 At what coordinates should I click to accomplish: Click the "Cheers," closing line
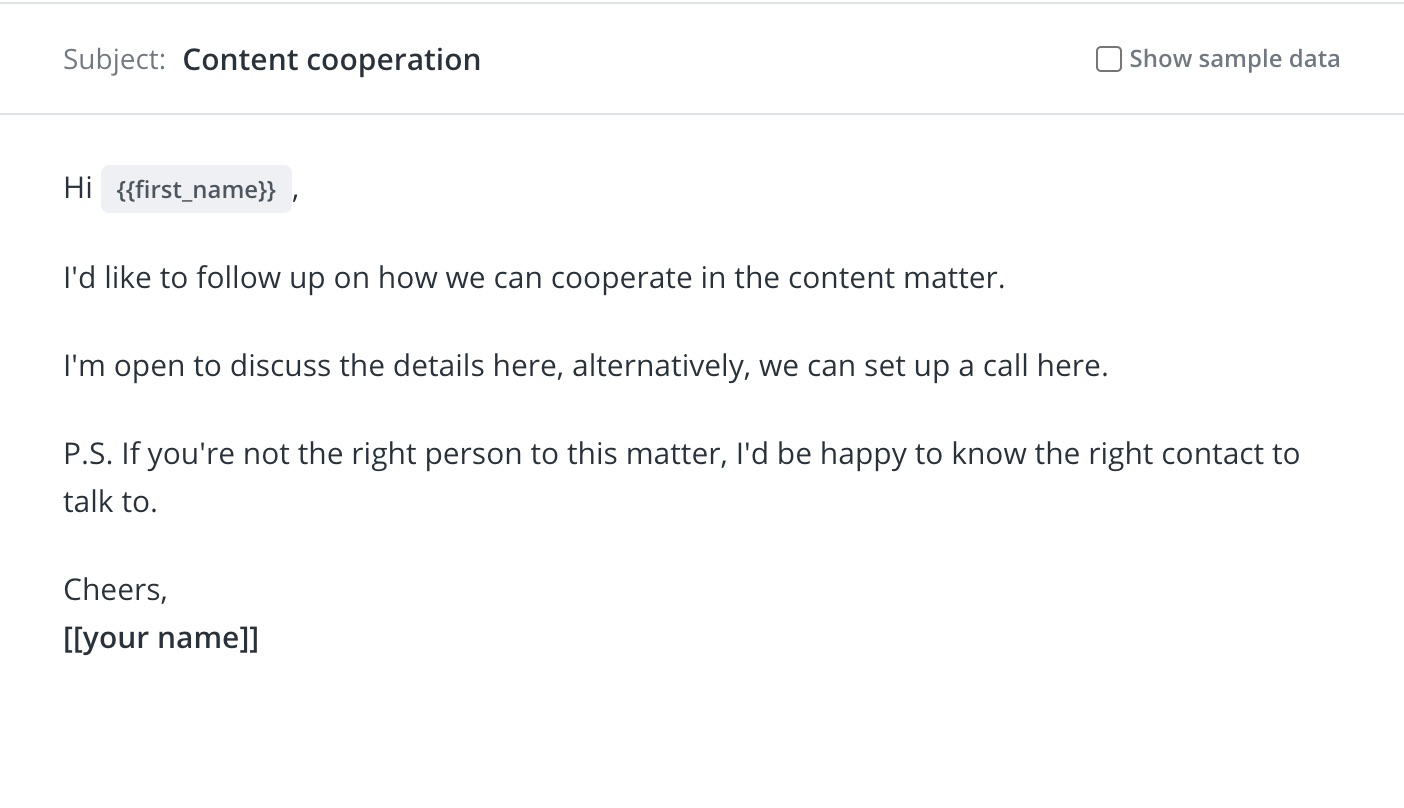[x=115, y=590]
